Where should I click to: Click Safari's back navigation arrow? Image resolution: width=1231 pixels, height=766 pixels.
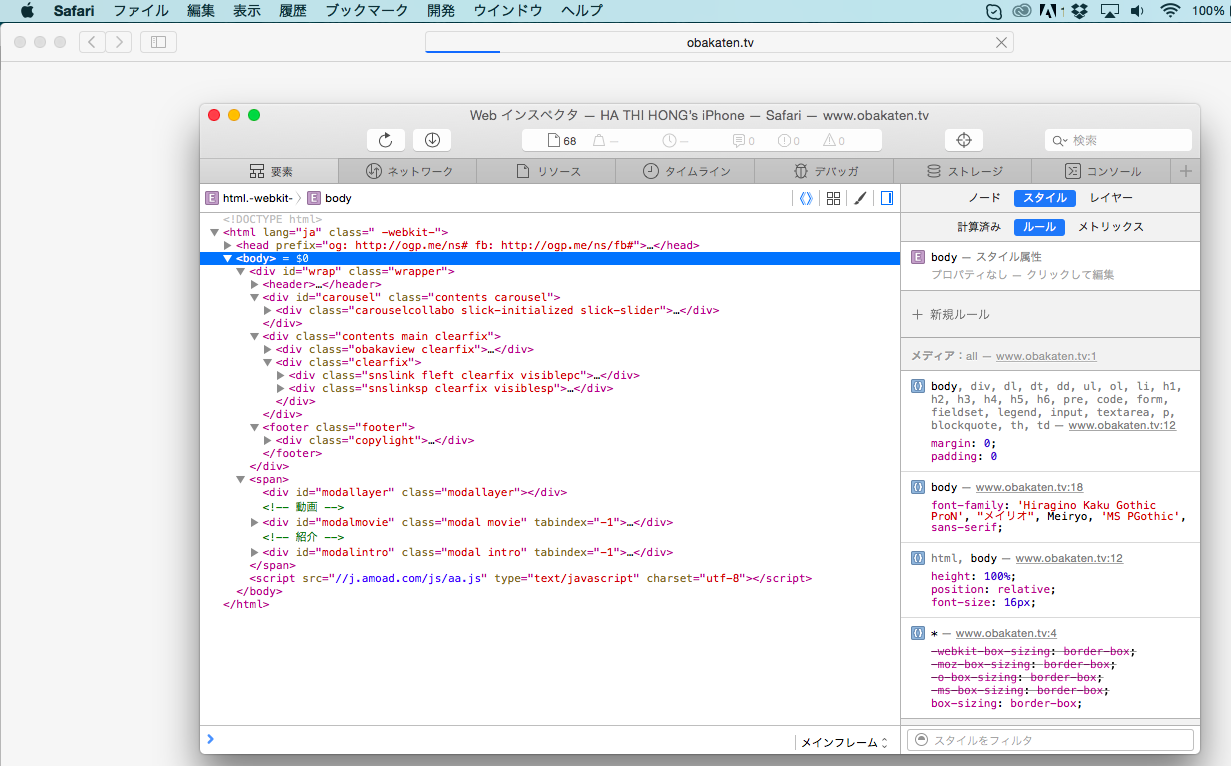click(x=92, y=42)
